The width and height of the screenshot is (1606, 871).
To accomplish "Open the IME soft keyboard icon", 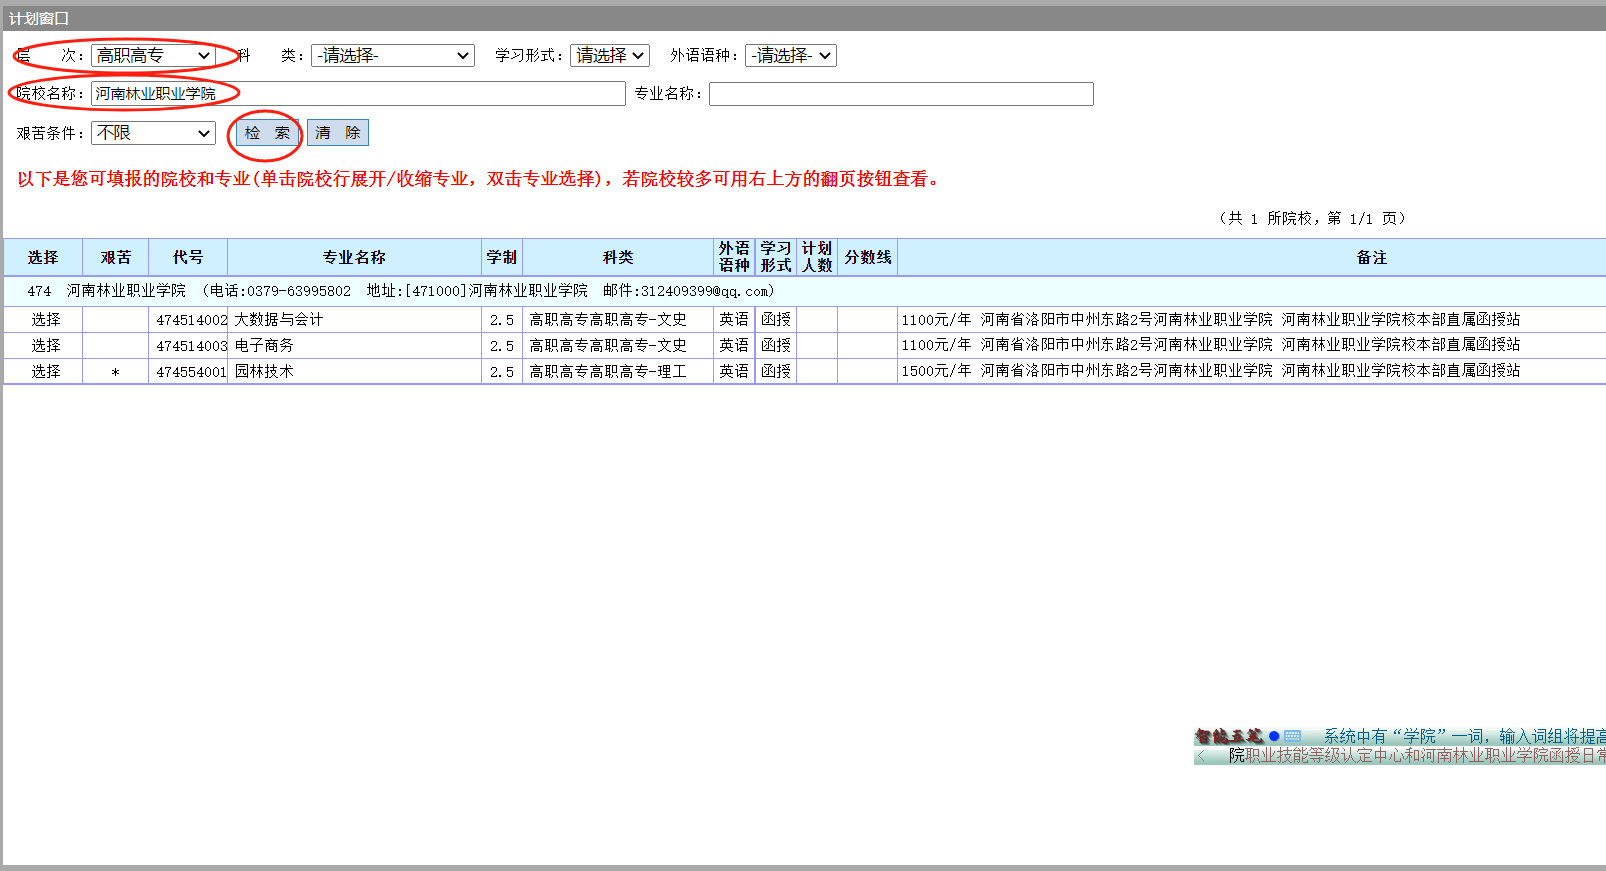I will (x=1292, y=737).
